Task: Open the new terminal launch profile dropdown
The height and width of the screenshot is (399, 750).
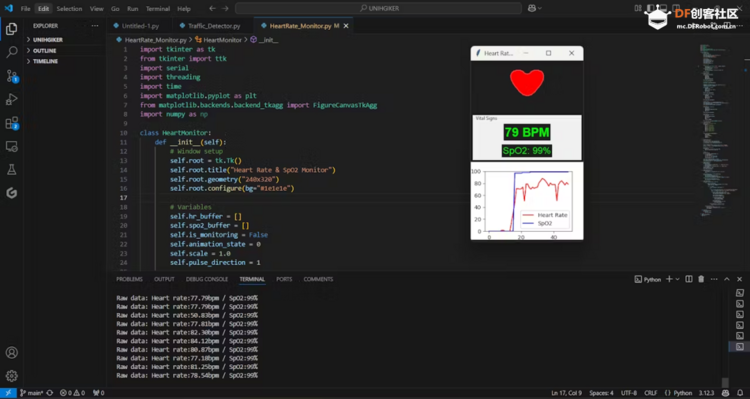Action: (677, 279)
